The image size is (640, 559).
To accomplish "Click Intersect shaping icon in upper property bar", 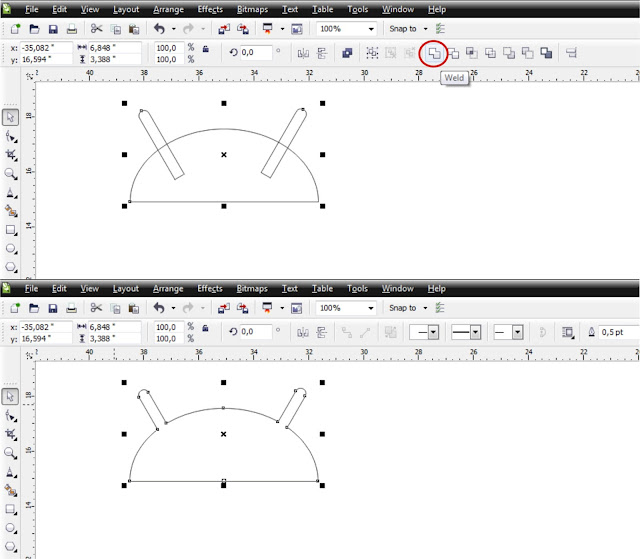I will (472, 53).
